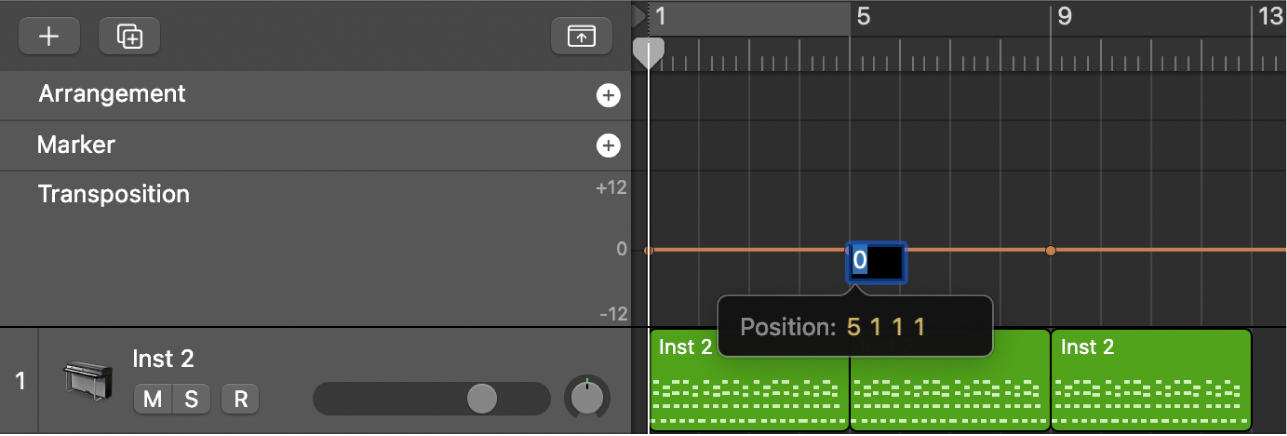Click the Transposition global track label

click(x=114, y=194)
